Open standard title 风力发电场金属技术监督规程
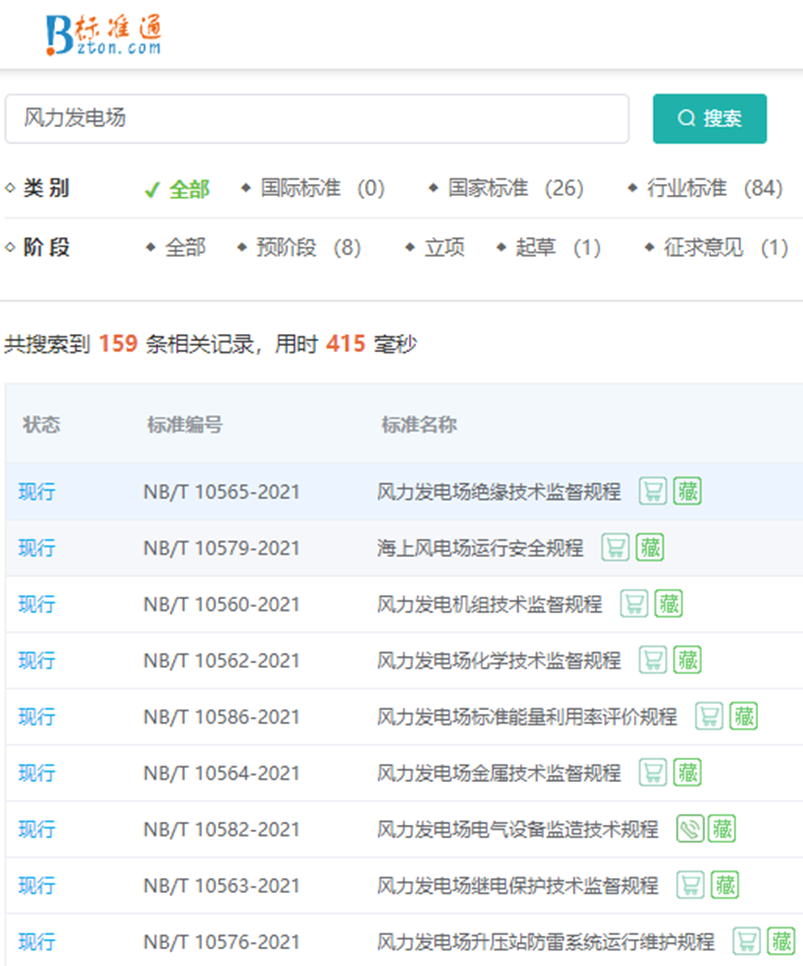Image resolution: width=803 pixels, height=966 pixels. [499, 773]
